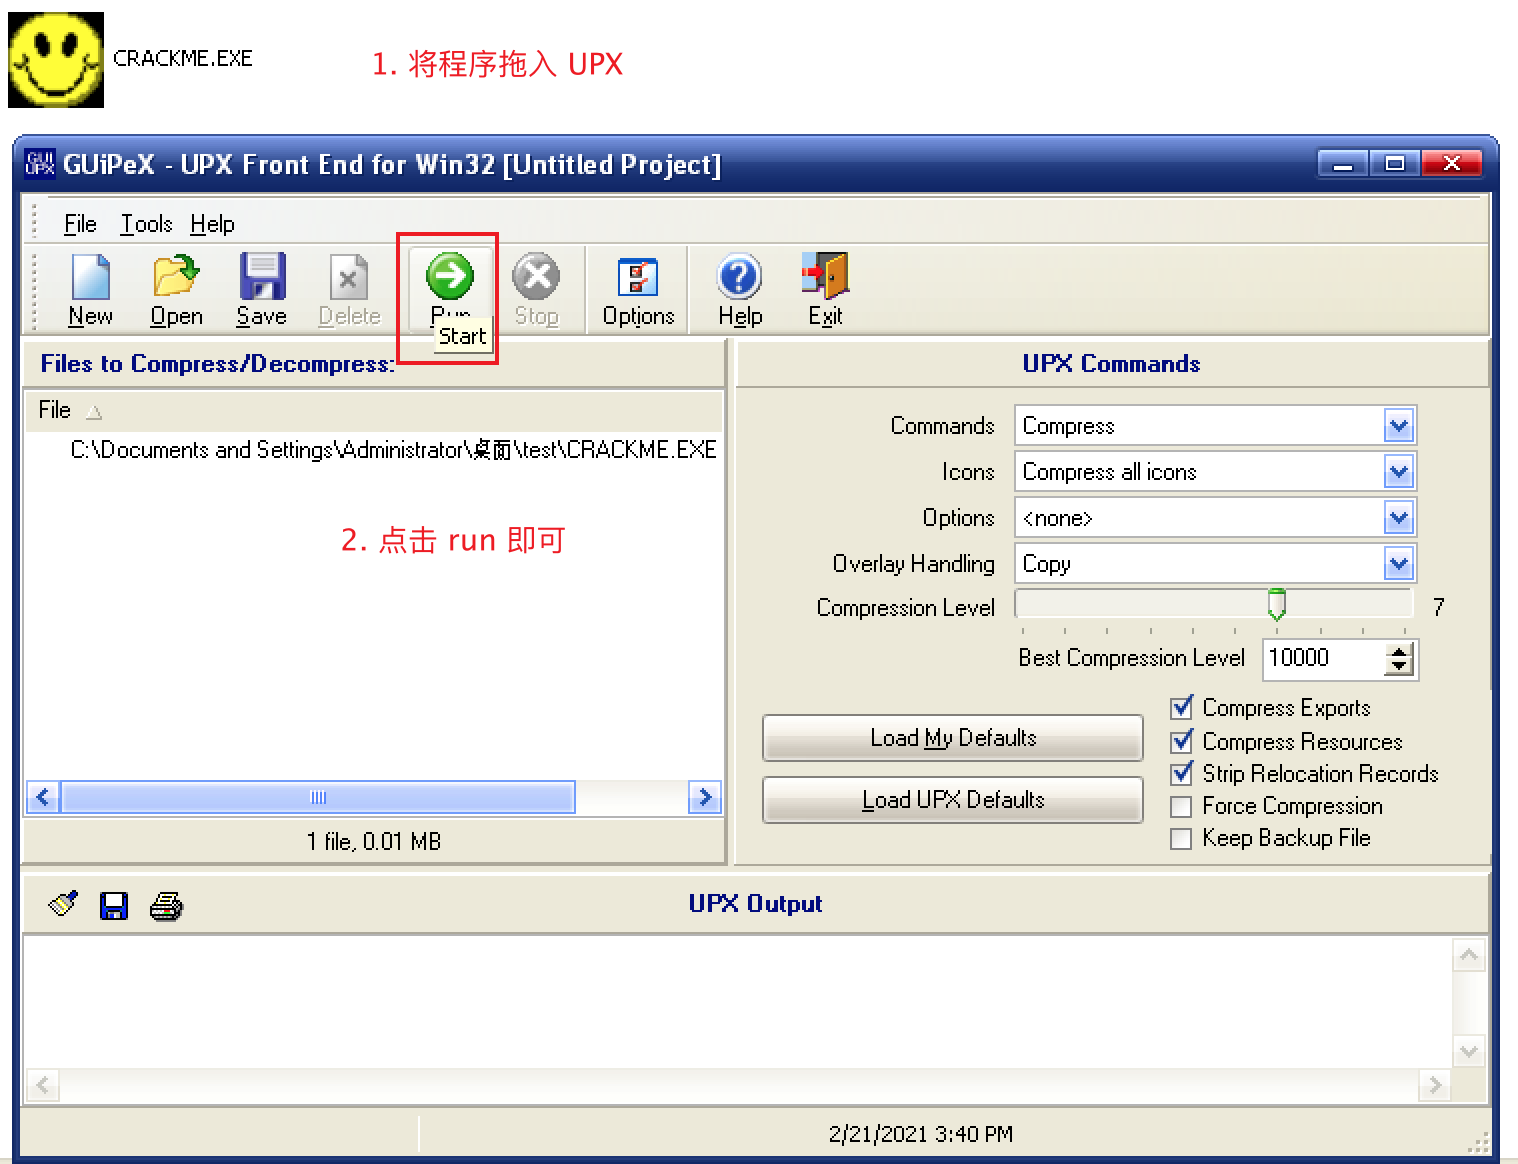Enable the Keep Backup File checkbox

[1182, 838]
